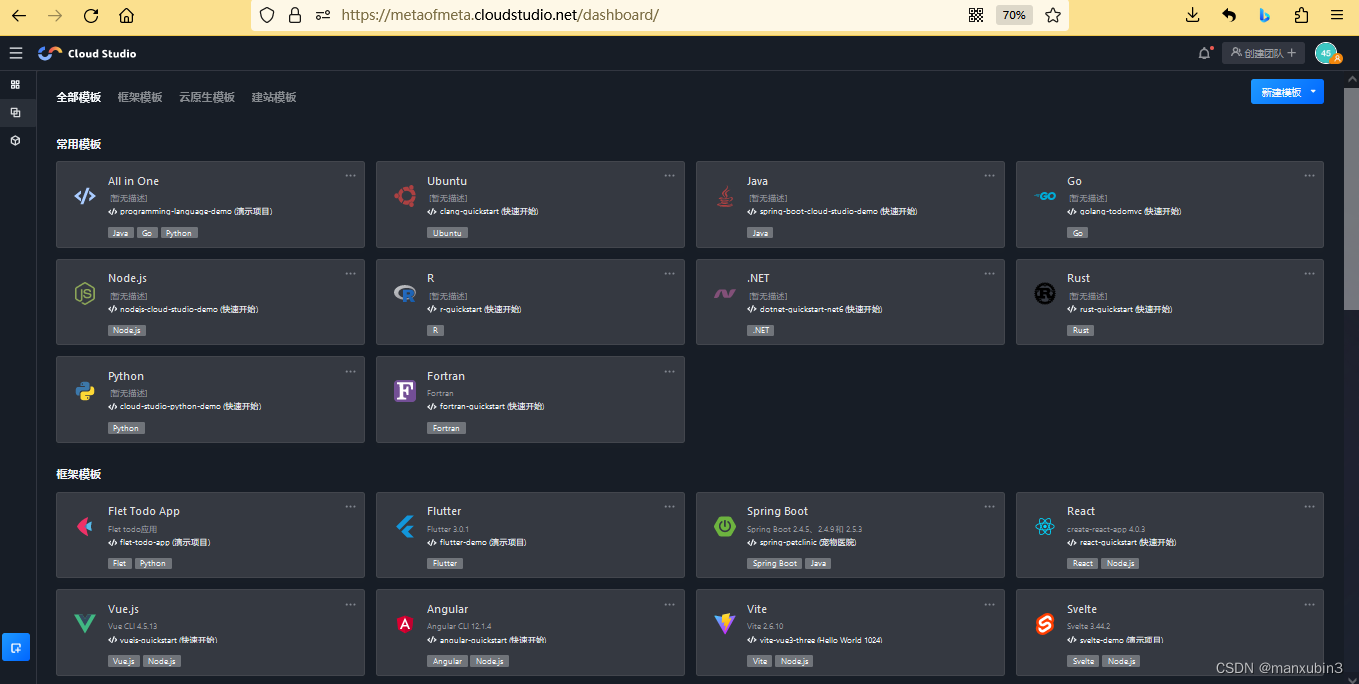Viewport: 1359px width, 684px height.
Task: Open the more menu on React card
Action: point(1309,506)
